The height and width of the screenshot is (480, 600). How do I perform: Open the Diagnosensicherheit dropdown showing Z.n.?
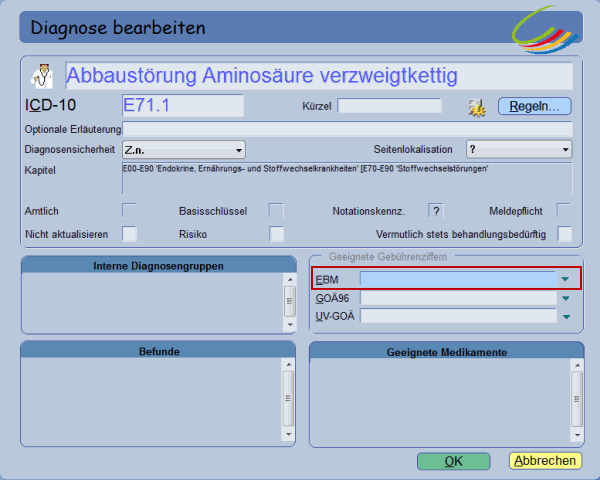point(184,150)
